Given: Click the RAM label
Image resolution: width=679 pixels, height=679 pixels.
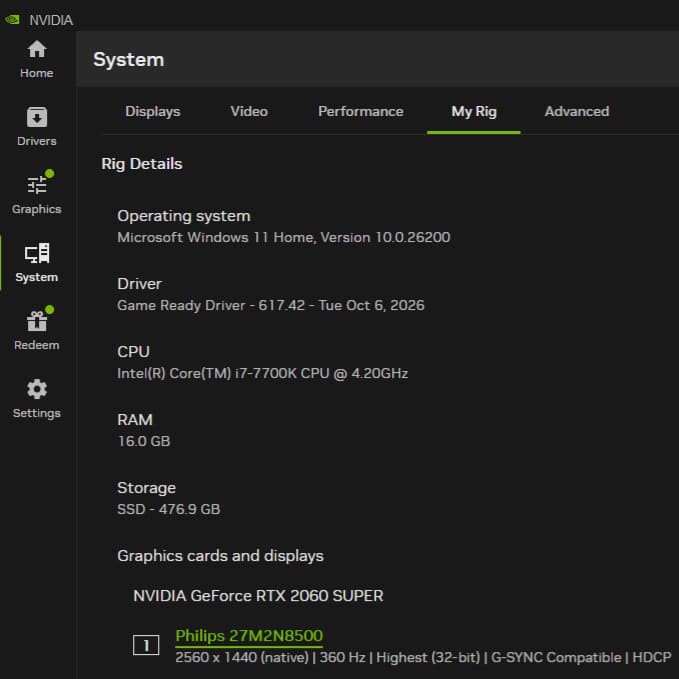Looking at the screenshot, I should (x=135, y=420).
